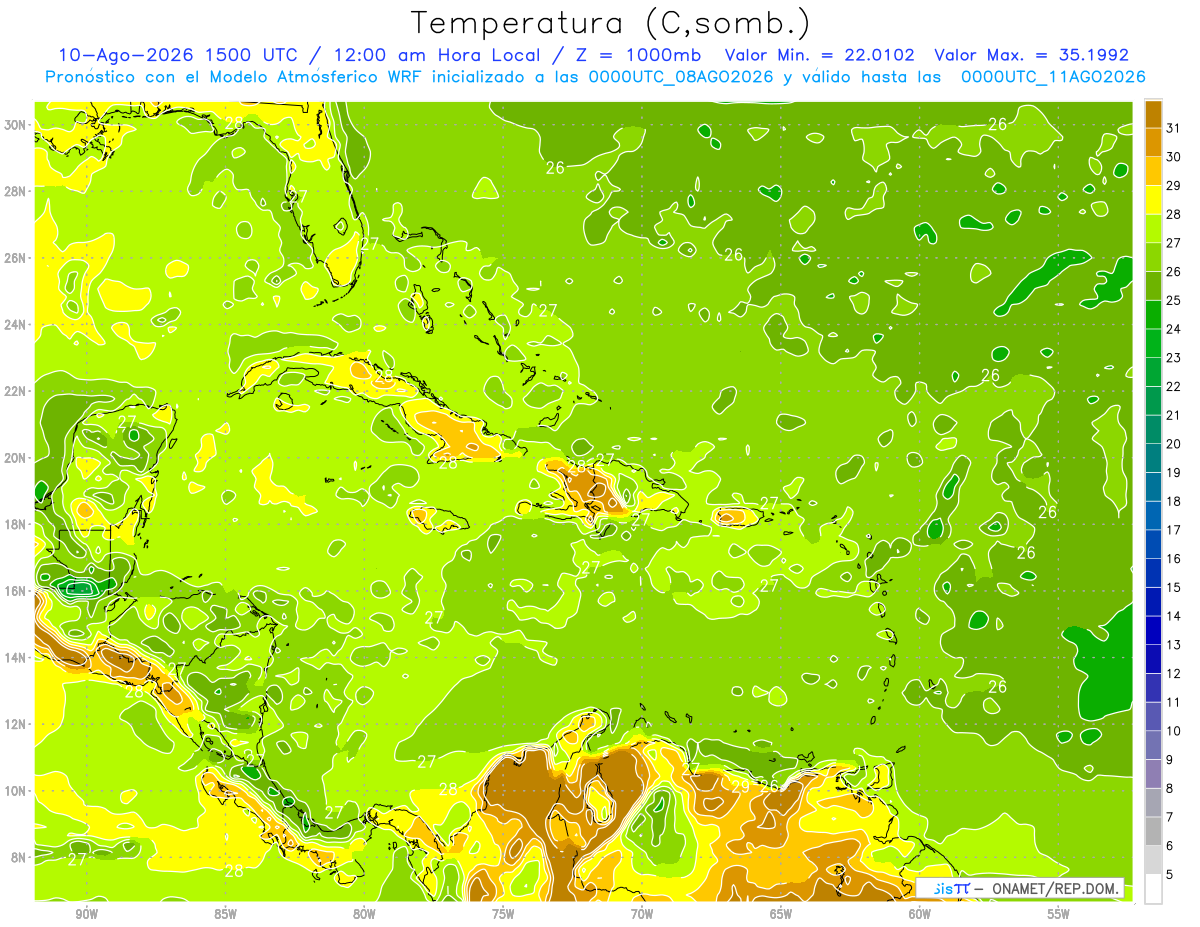Click the "90W" longitude axis label
The image size is (1200, 927).
[87, 914]
